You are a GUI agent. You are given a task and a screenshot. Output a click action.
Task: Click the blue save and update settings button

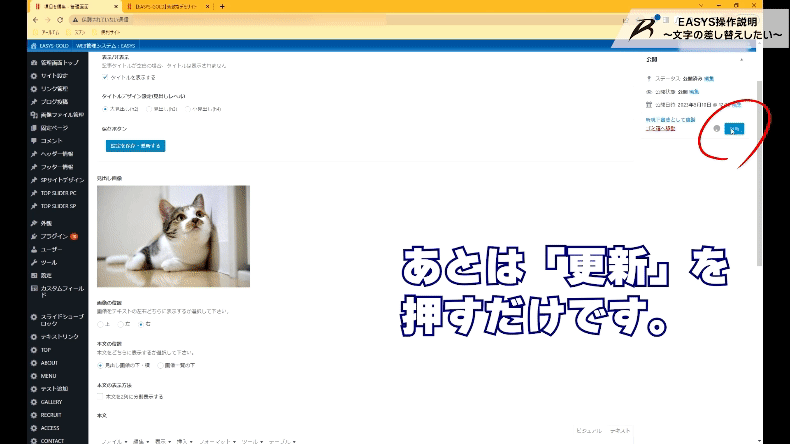coord(136,146)
